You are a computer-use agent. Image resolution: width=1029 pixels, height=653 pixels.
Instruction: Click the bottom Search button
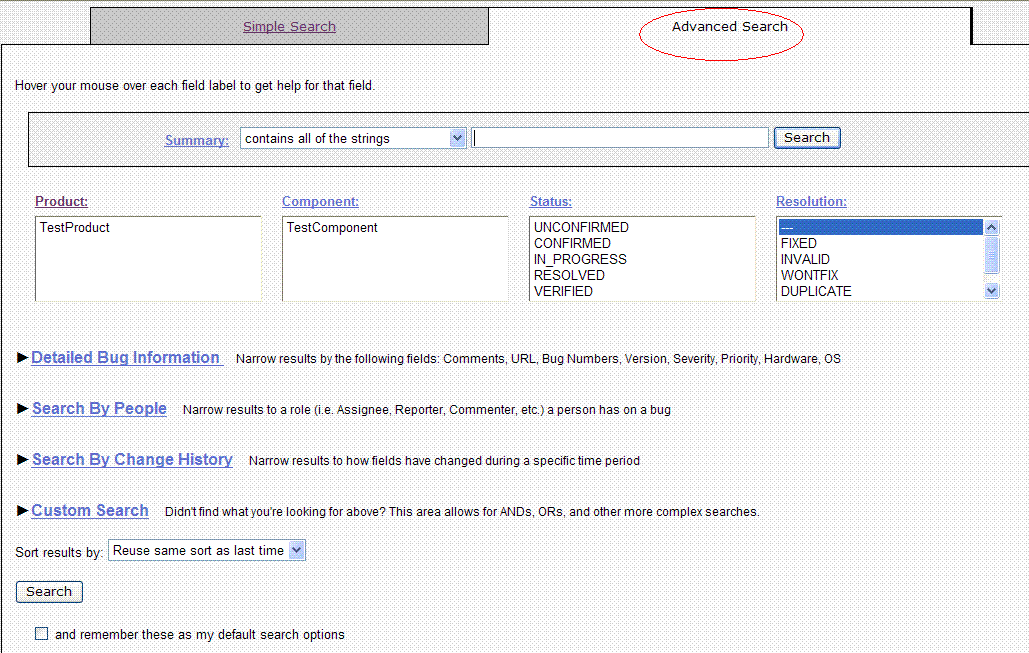[49, 592]
